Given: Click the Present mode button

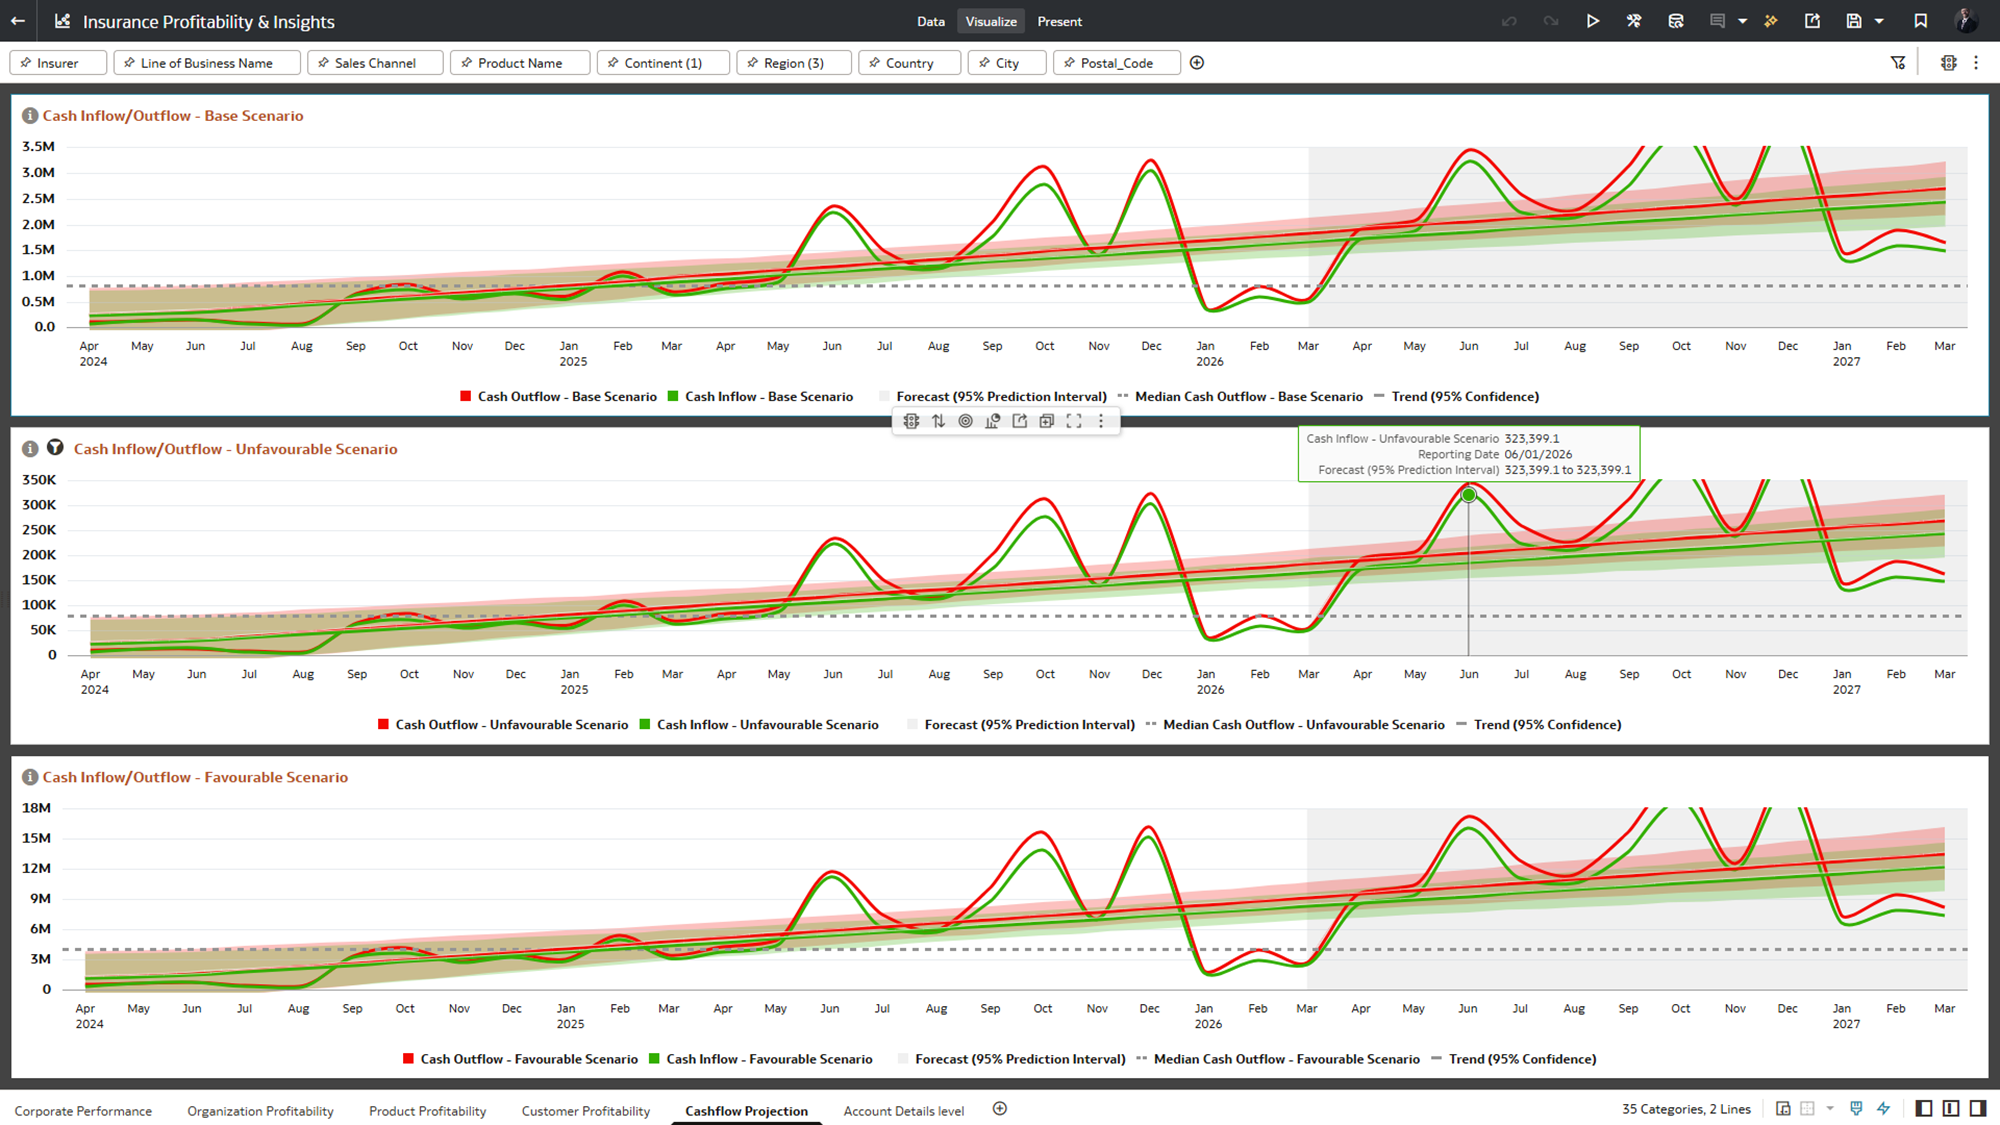Looking at the screenshot, I should 1059,21.
